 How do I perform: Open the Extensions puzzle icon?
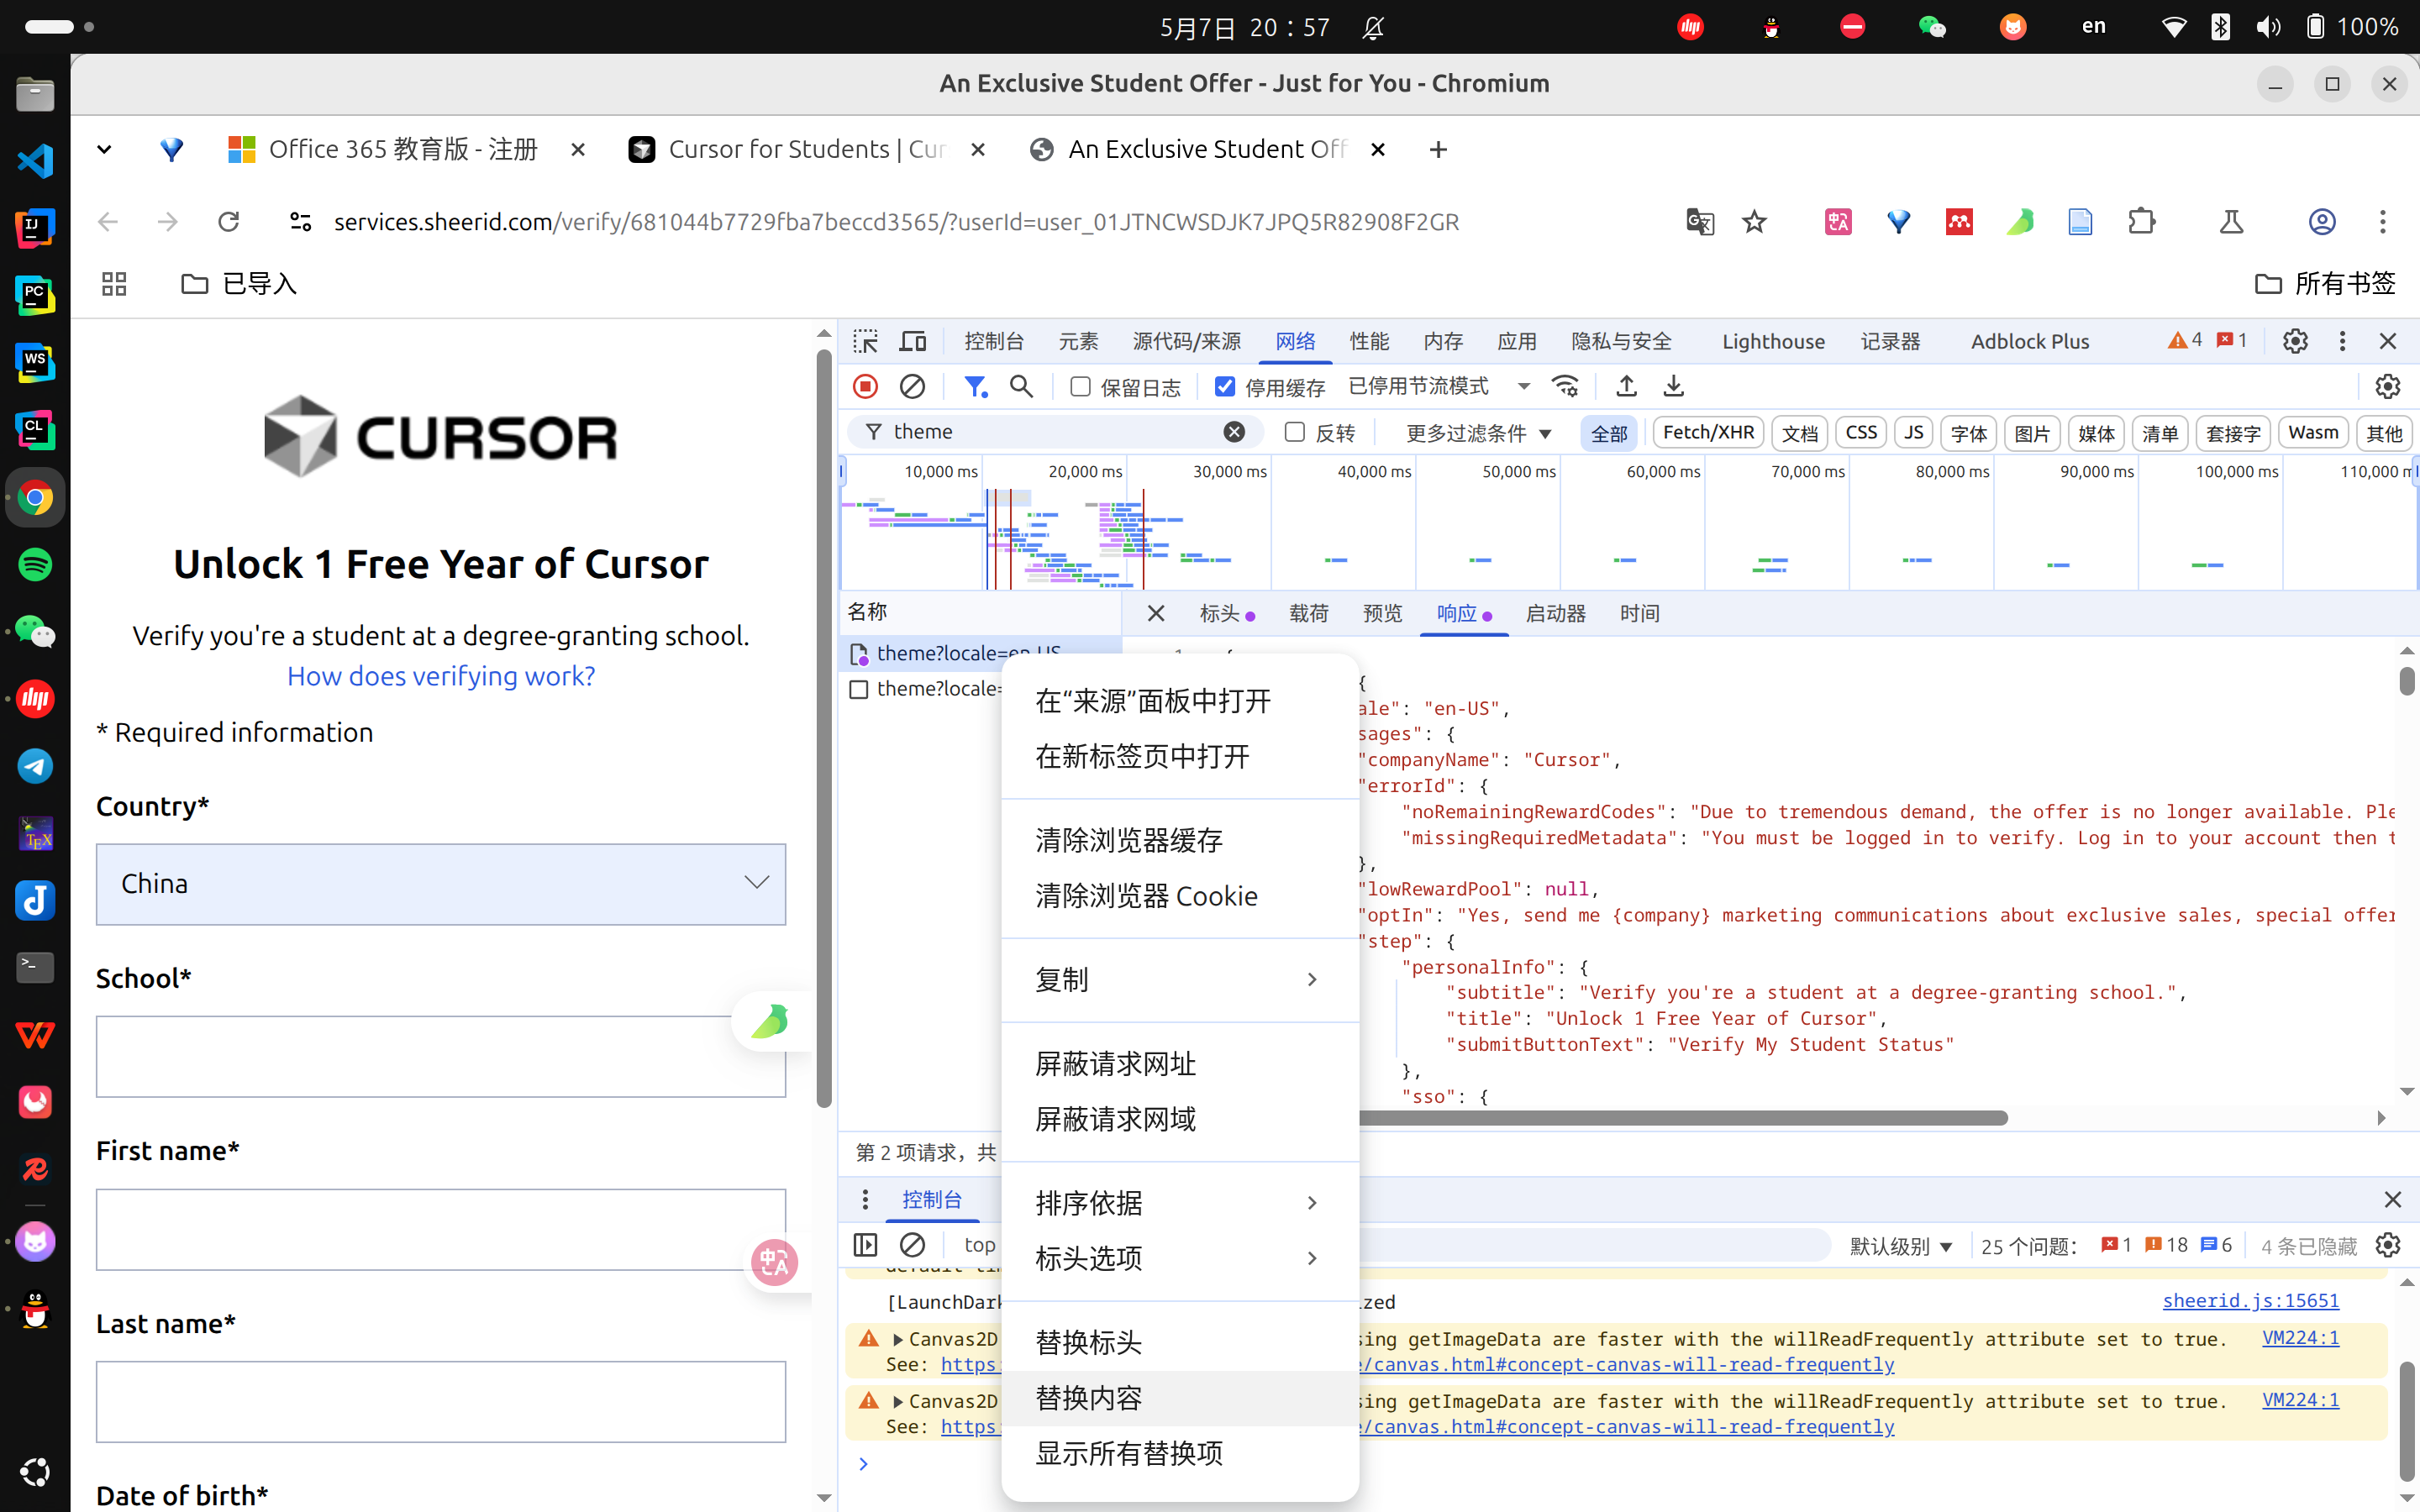(x=2141, y=221)
